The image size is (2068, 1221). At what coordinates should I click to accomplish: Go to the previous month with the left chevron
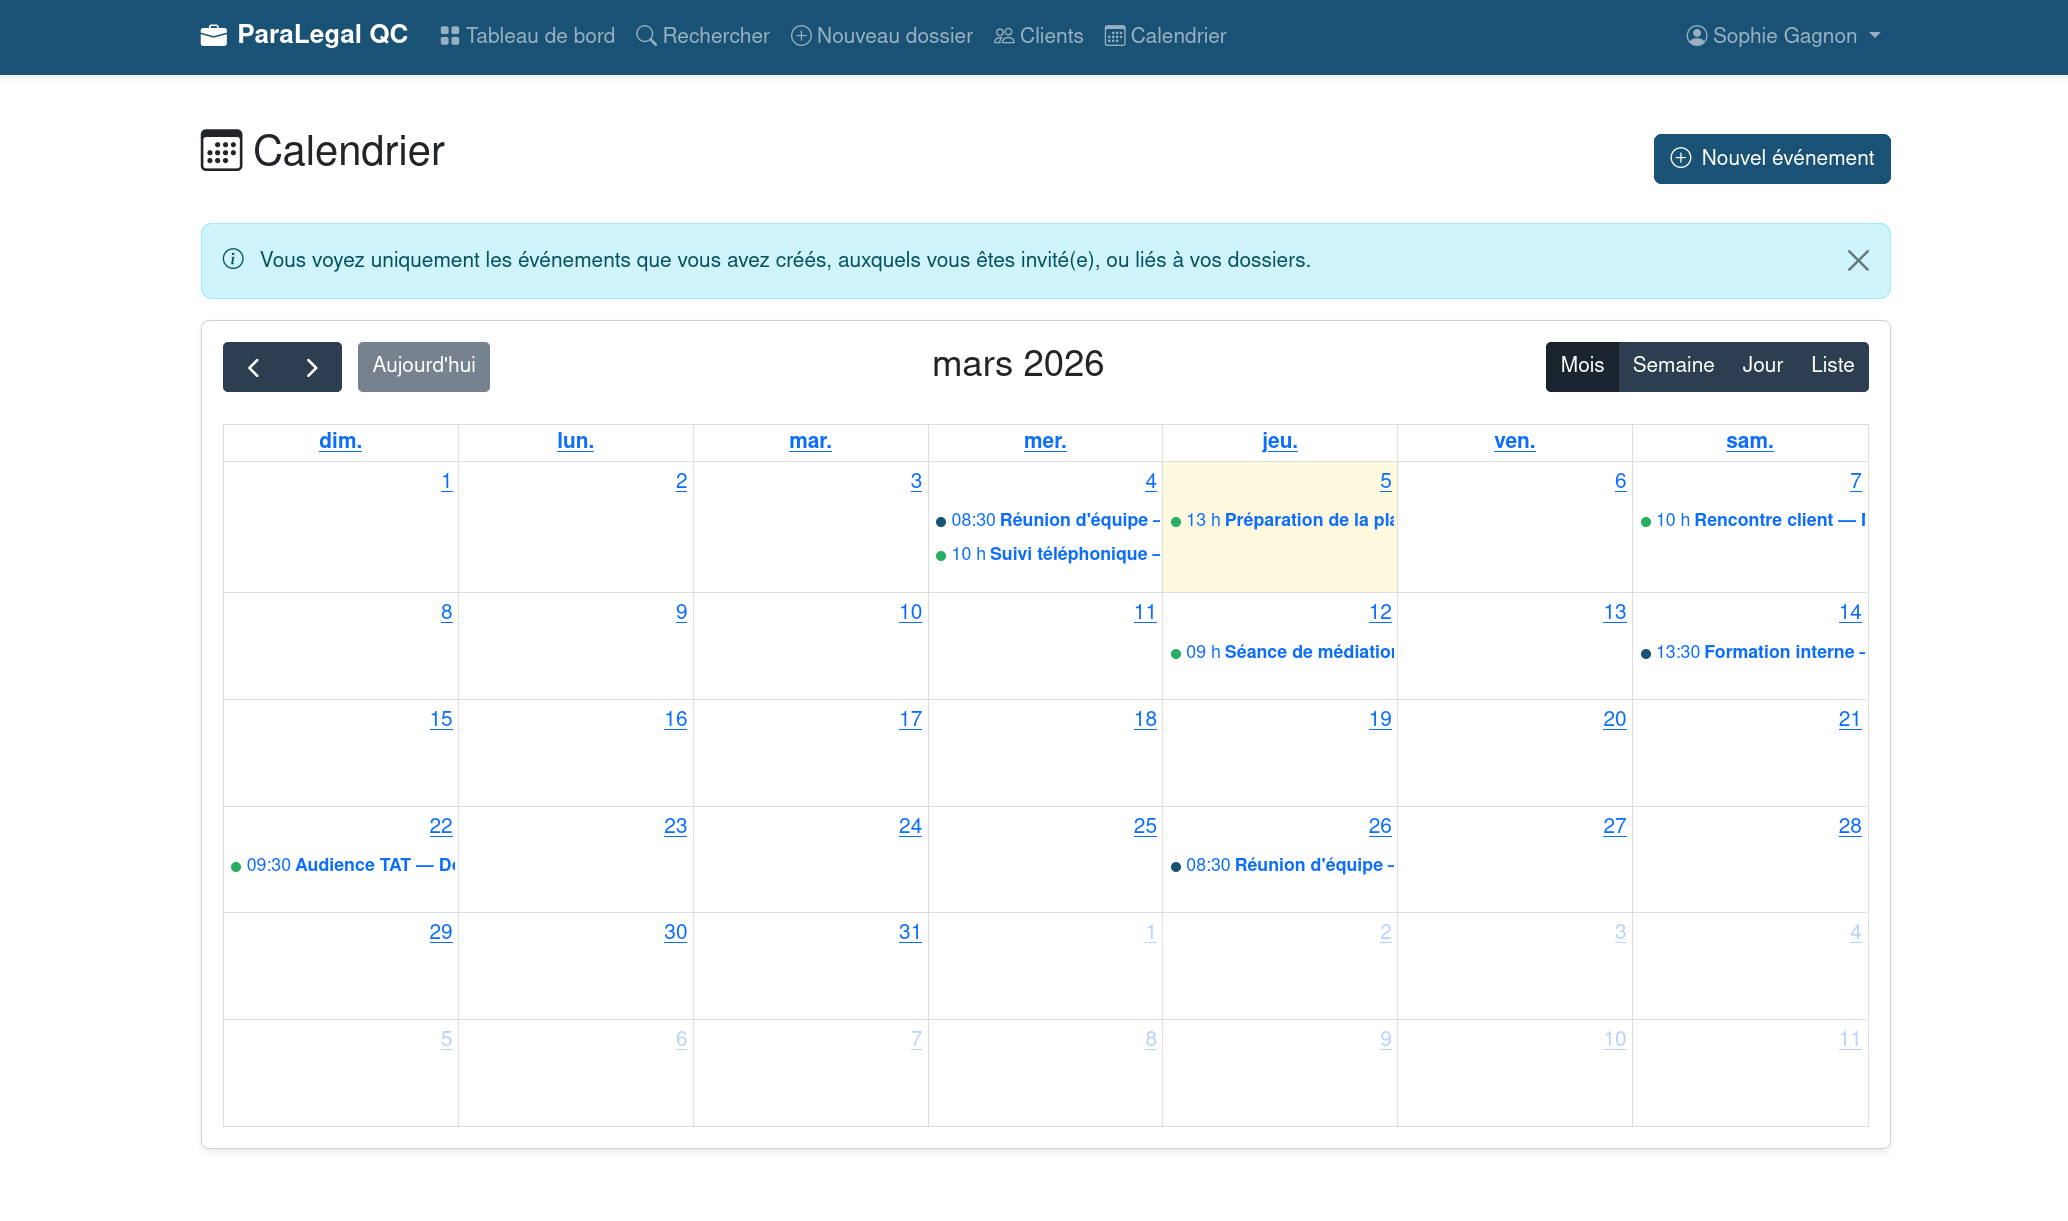pos(254,367)
